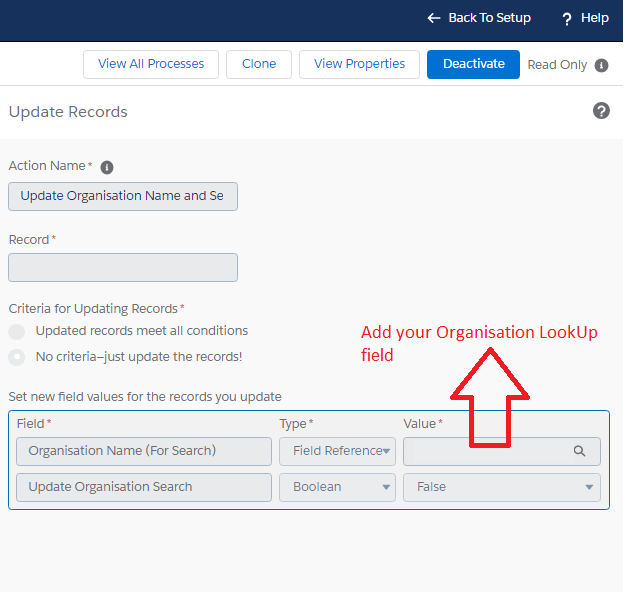Open View Properties
The width and height of the screenshot is (632, 592).
[359, 64]
